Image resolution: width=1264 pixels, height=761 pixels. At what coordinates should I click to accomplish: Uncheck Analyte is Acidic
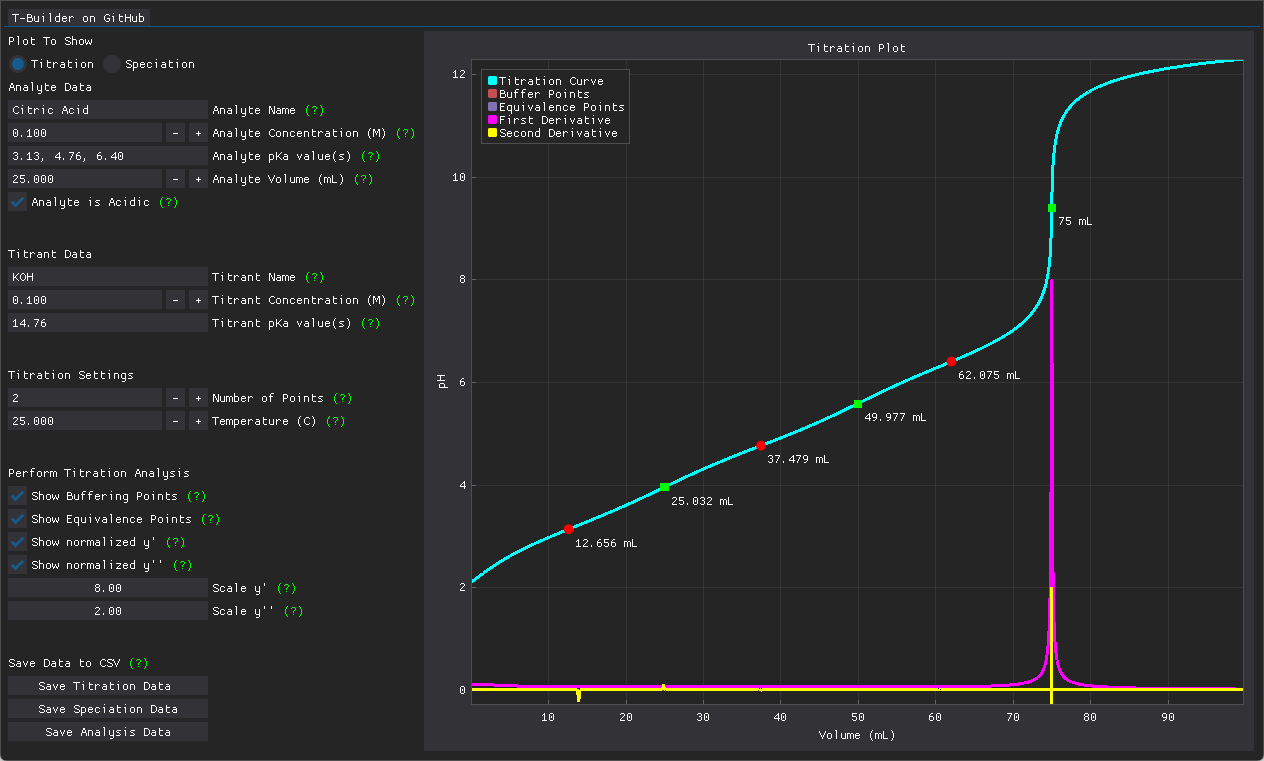coord(17,201)
